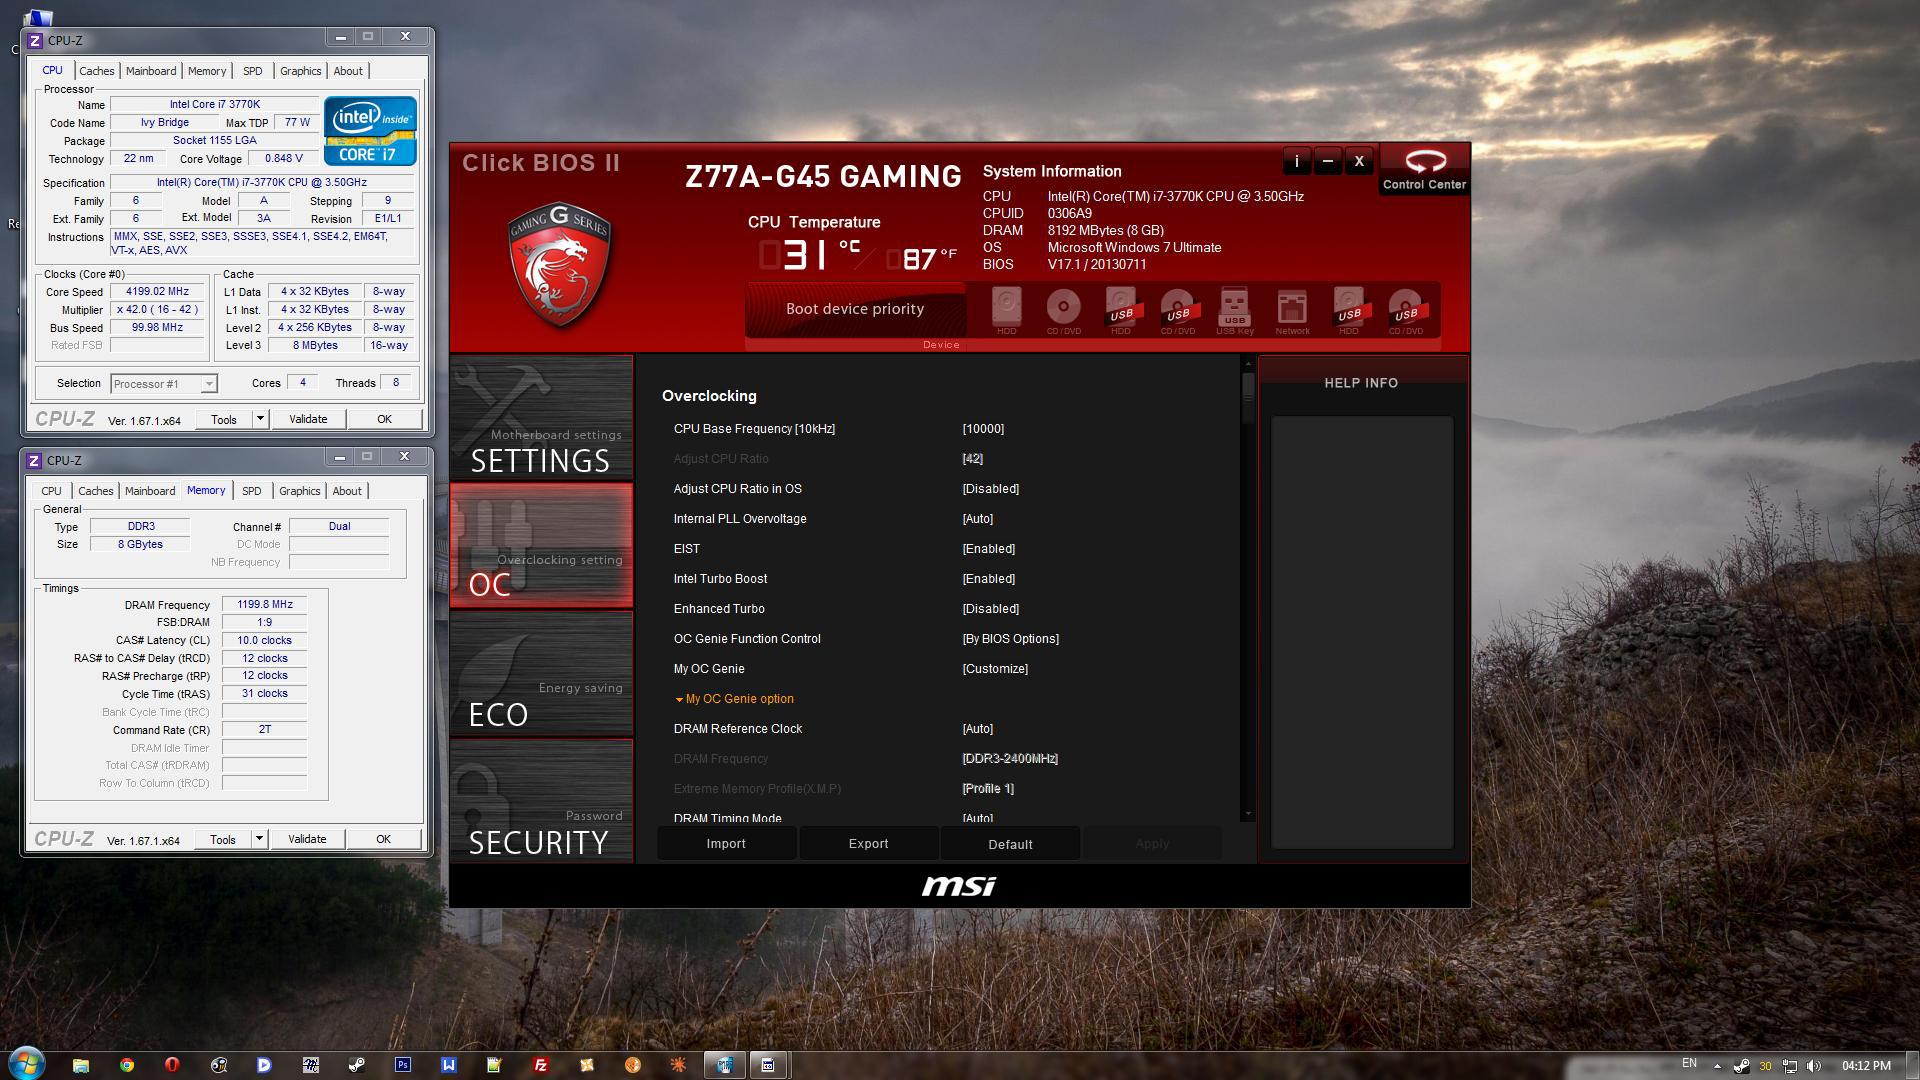
Task: Select the Network boot device icon
Action: coord(1291,310)
